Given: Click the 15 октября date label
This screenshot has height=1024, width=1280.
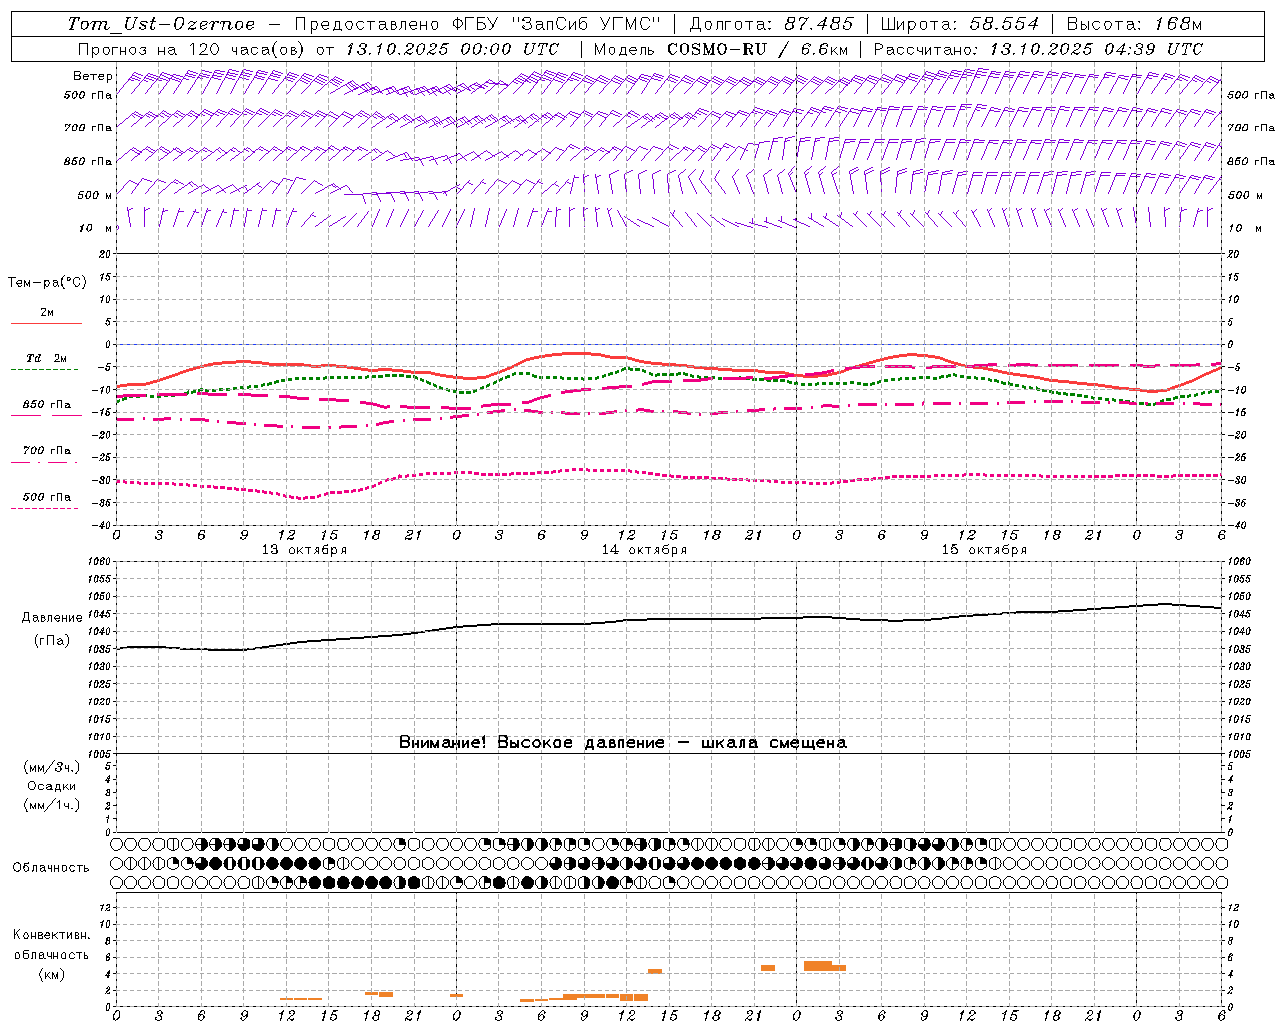Looking at the screenshot, I should click(984, 550).
